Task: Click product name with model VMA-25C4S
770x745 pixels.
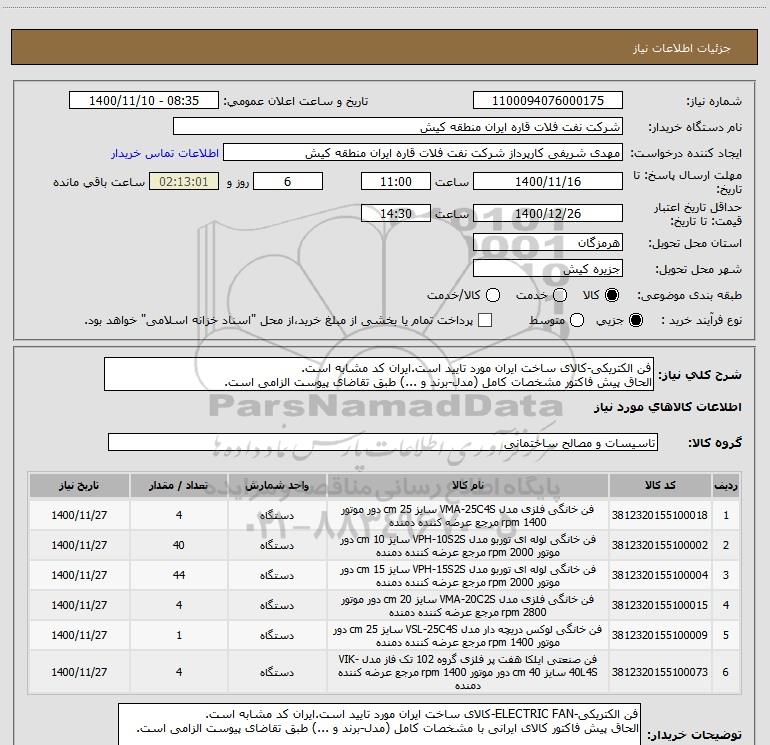Action: (468, 516)
